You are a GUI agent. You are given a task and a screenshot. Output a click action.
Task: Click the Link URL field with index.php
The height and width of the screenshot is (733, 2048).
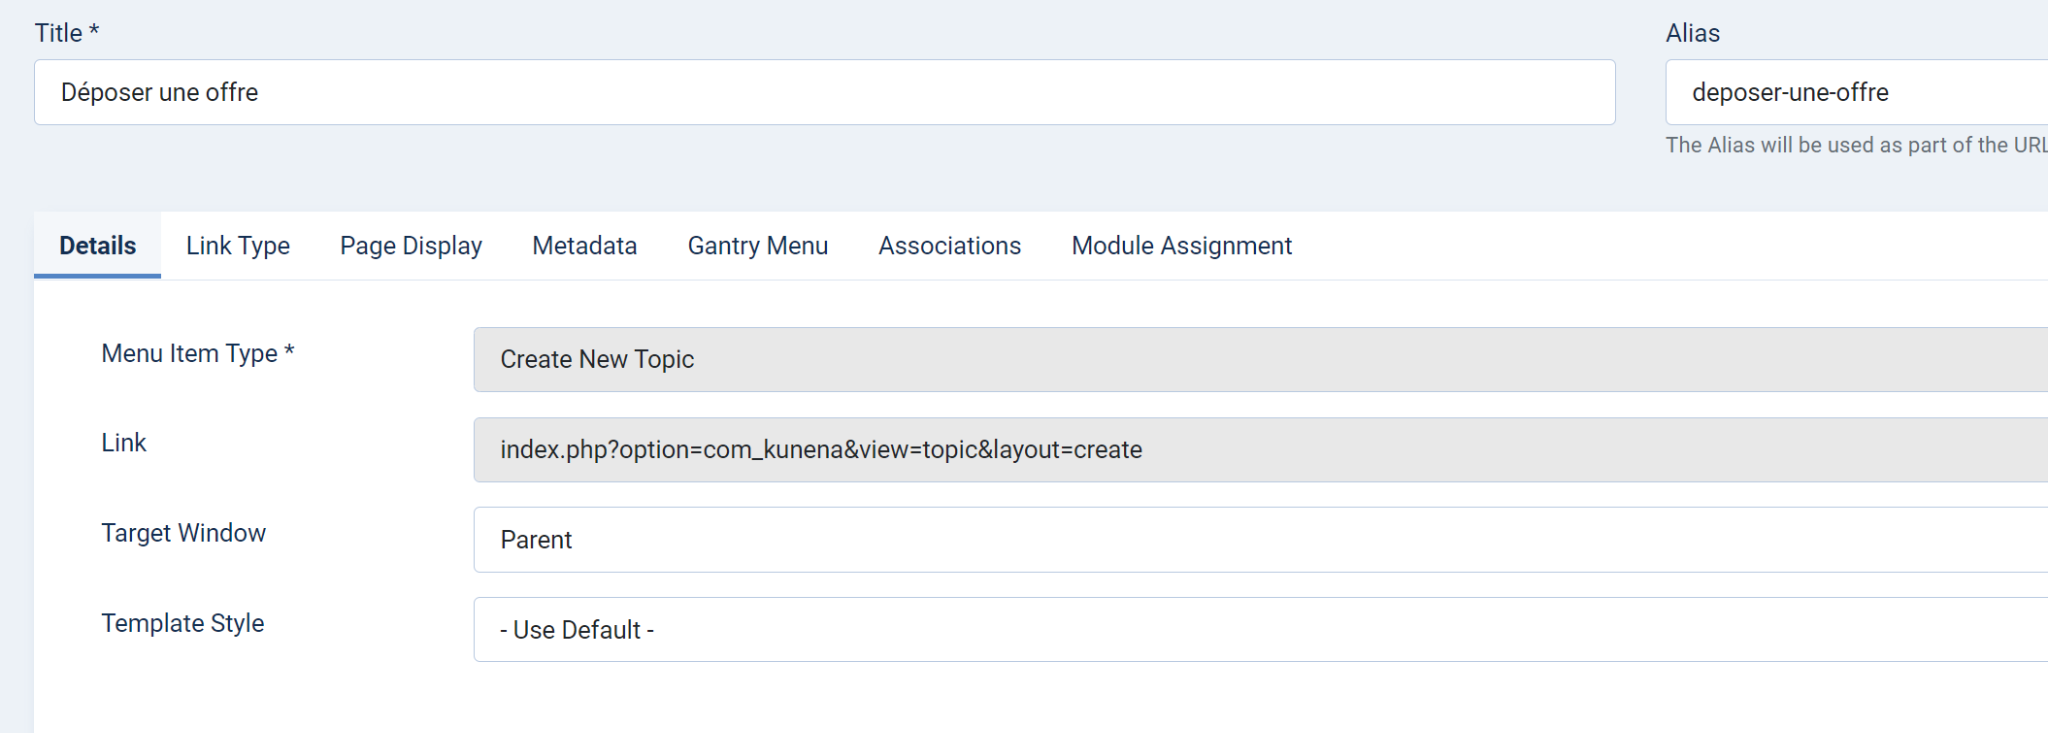(1260, 450)
